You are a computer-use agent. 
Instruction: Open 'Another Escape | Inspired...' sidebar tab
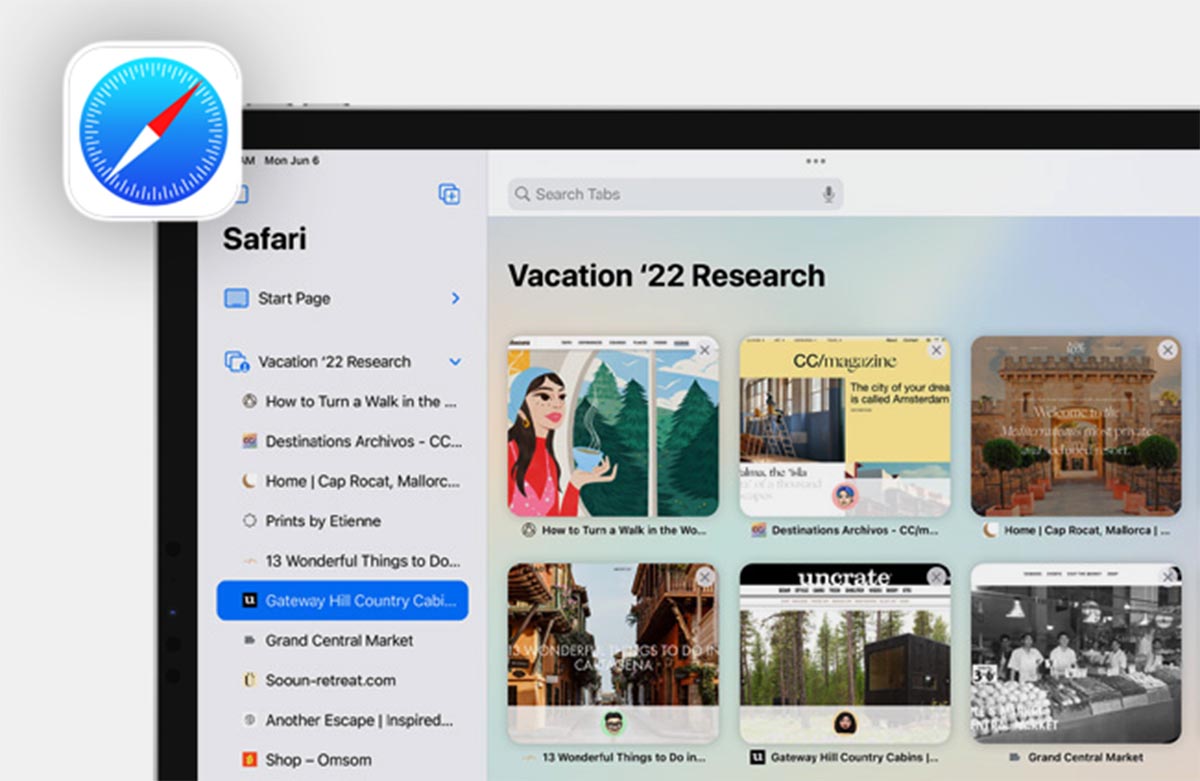tap(343, 720)
